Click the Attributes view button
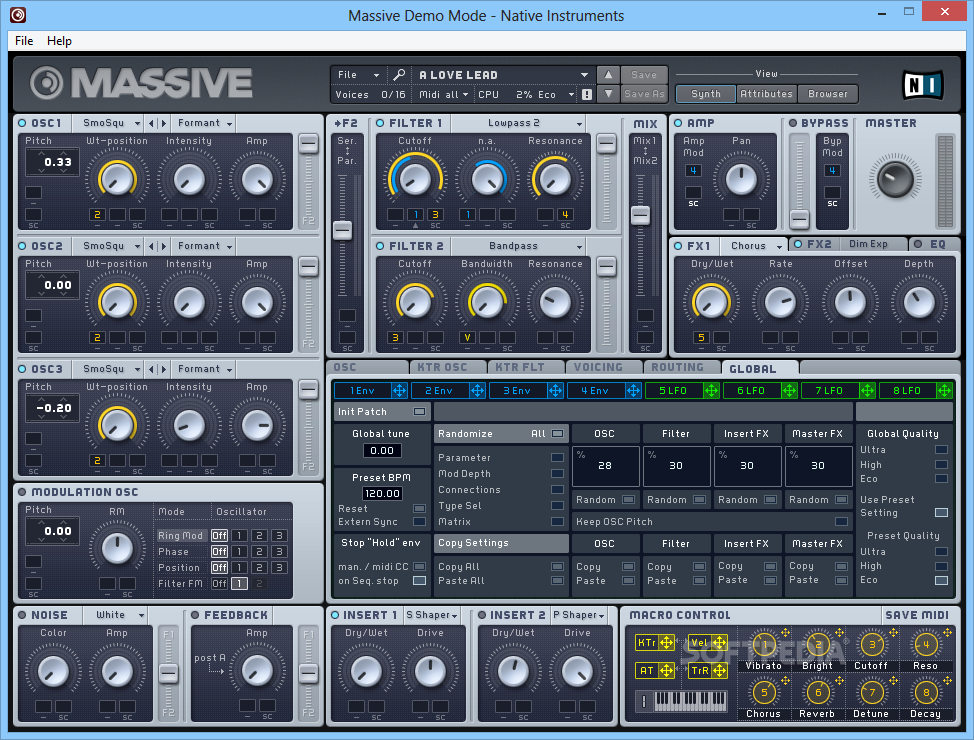 pos(767,94)
